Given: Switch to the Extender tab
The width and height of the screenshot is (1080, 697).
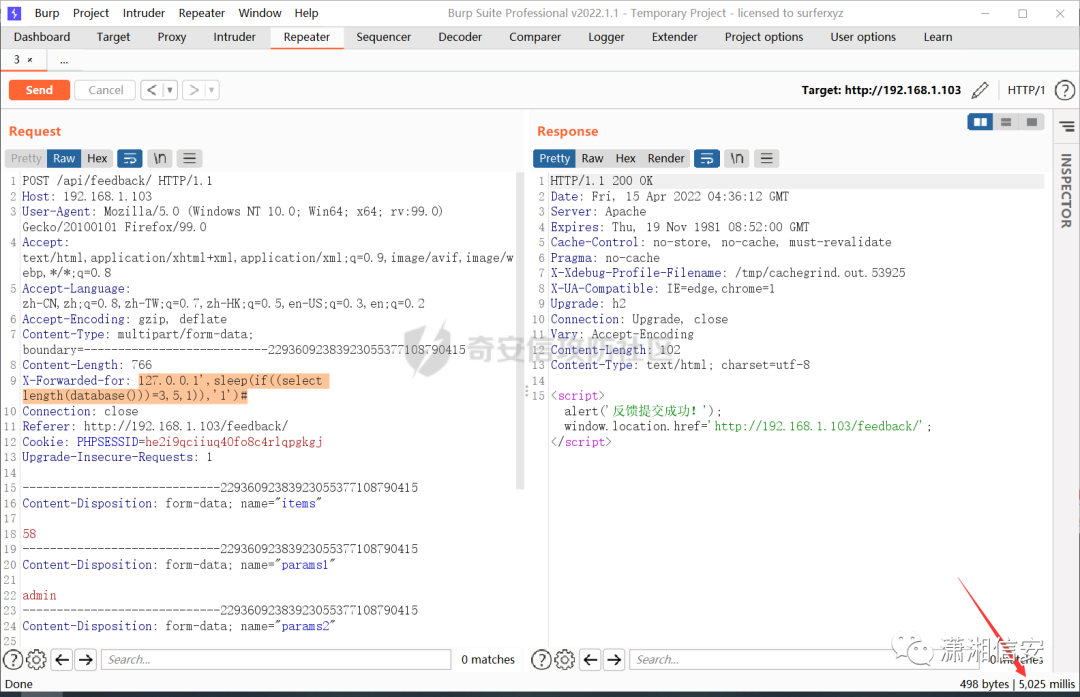Looking at the screenshot, I should [674, 37].
